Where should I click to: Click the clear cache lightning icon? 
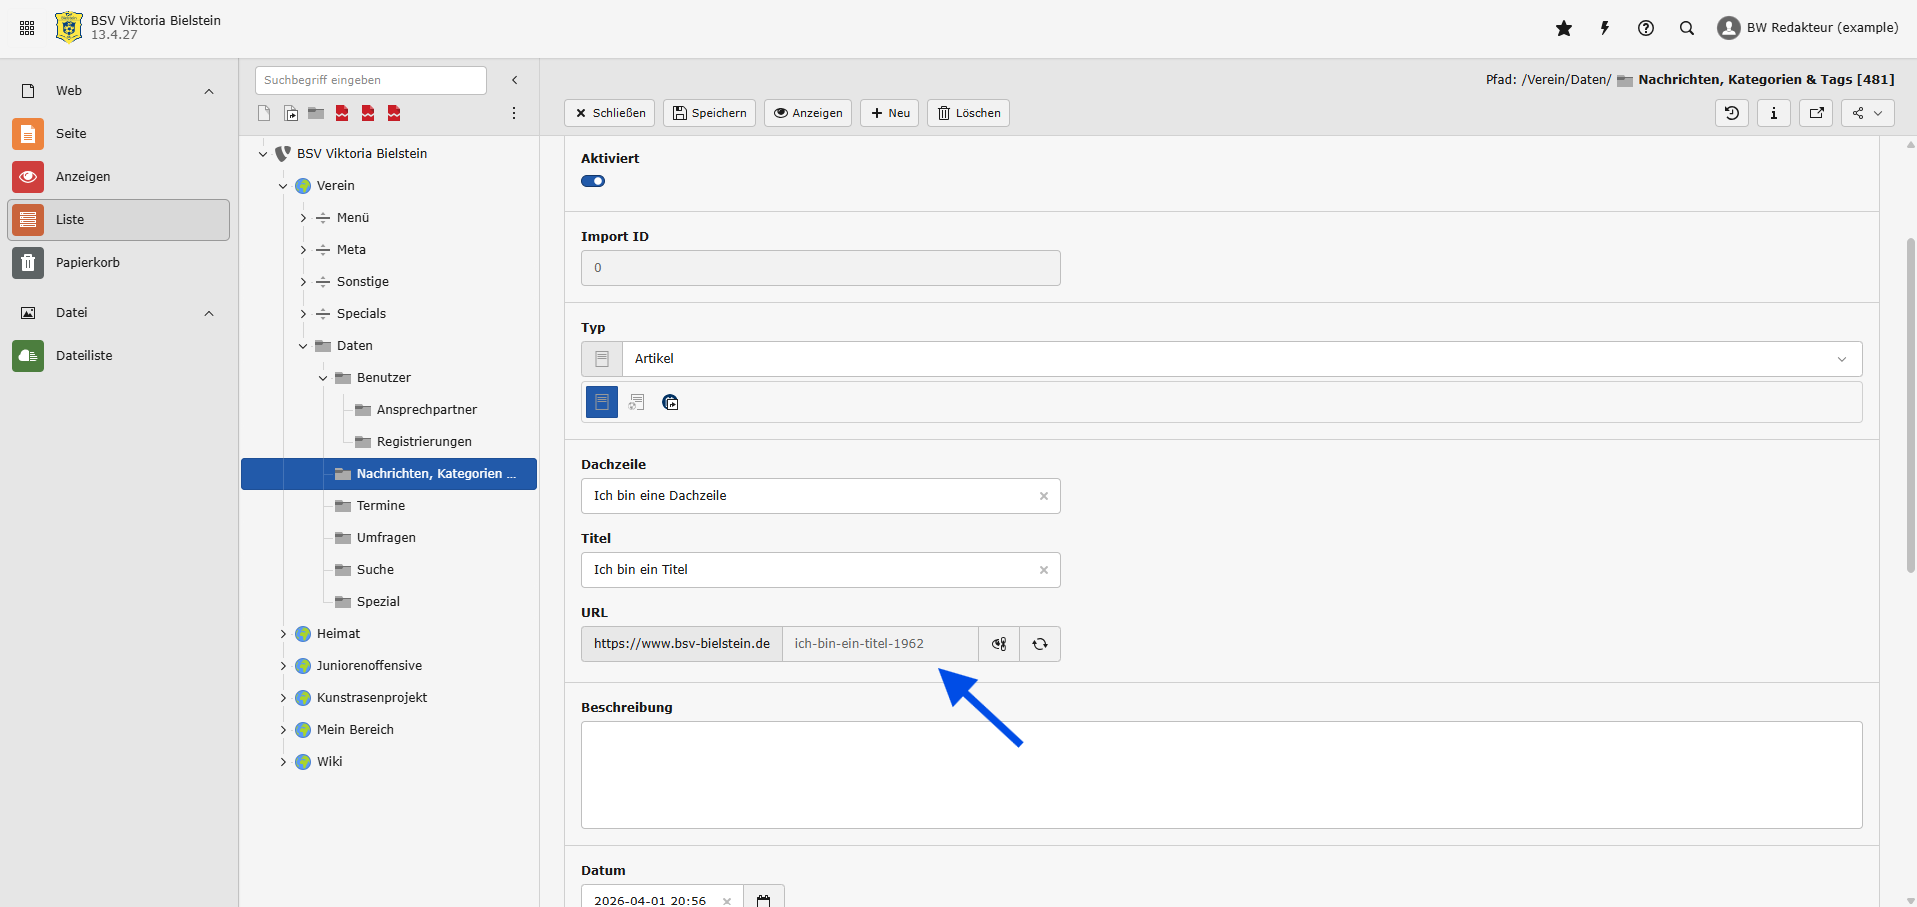(x=1605, y=28)
